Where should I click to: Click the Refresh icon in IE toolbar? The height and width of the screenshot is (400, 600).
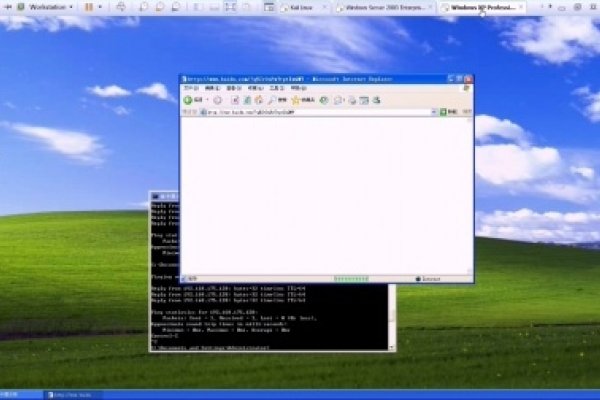(x=247, y=100)
